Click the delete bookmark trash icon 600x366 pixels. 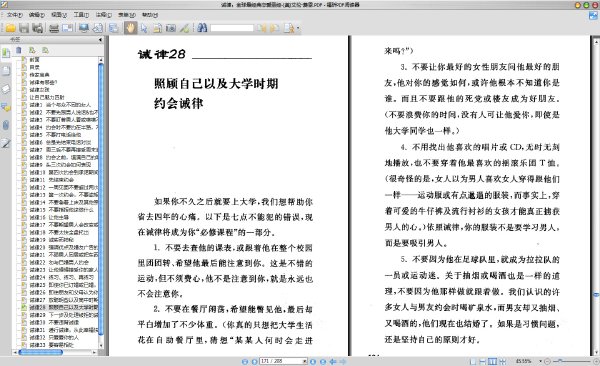[x=19, y=50]
